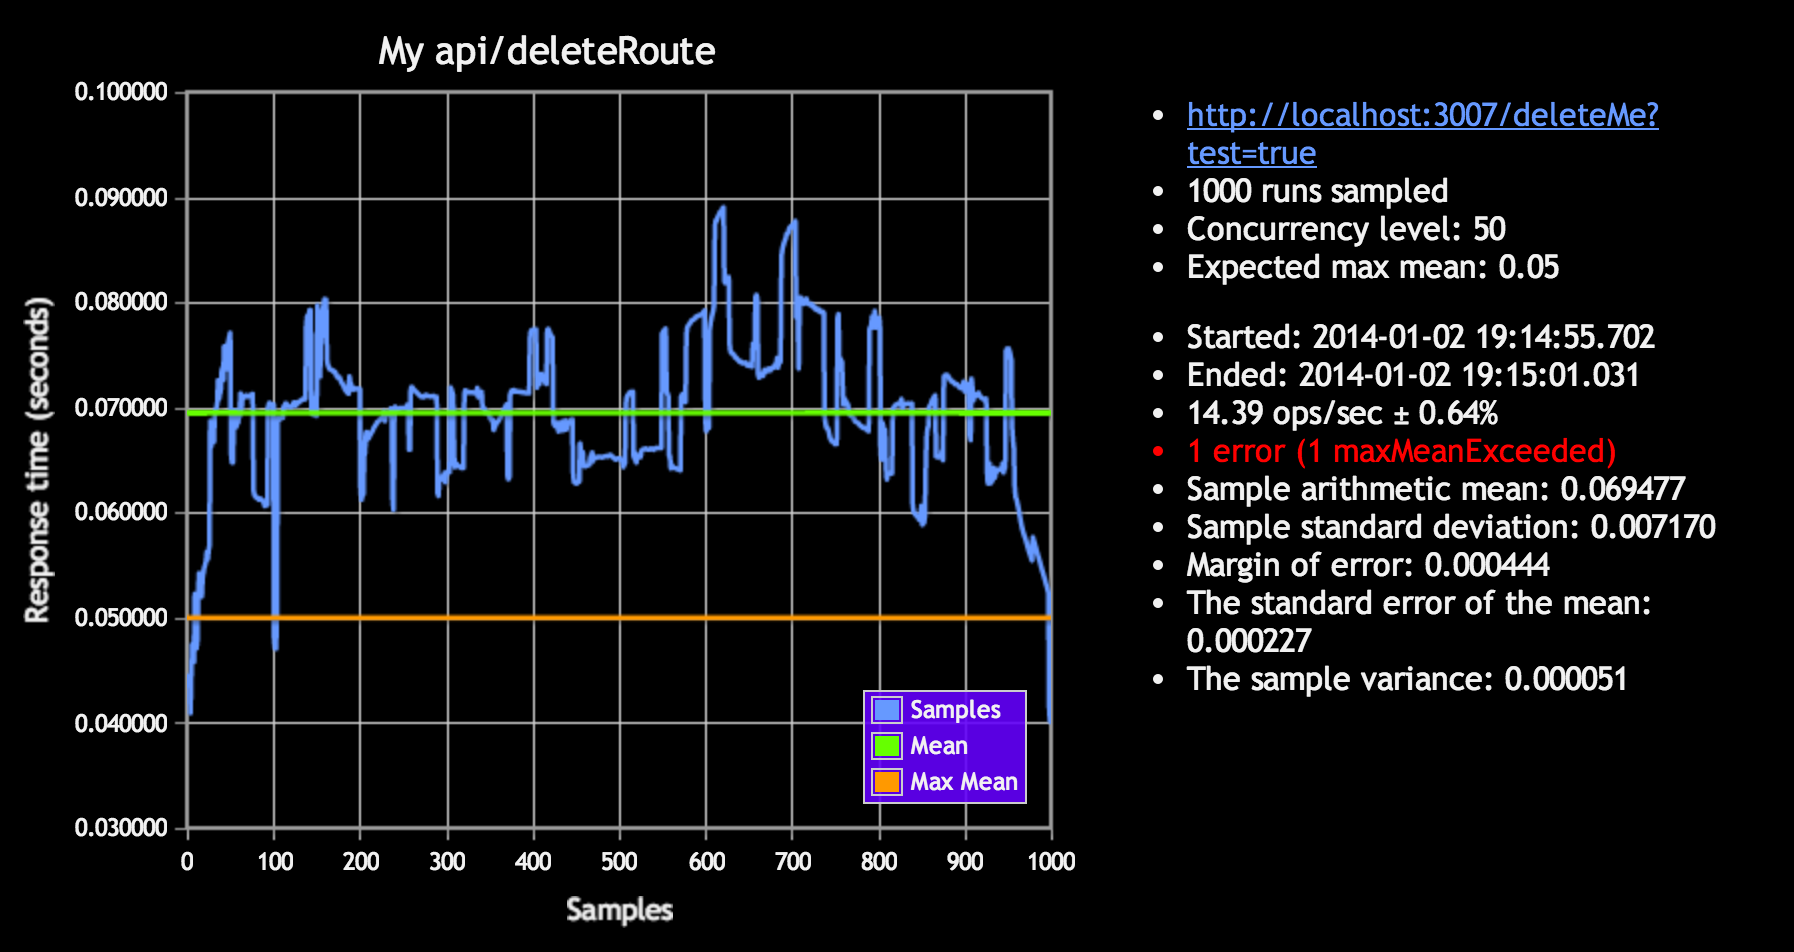Screen dimensions: 1794x952
Task: Click the red '1 error (1 maxMeanExceeded)' text
Action: [1401, 451]
